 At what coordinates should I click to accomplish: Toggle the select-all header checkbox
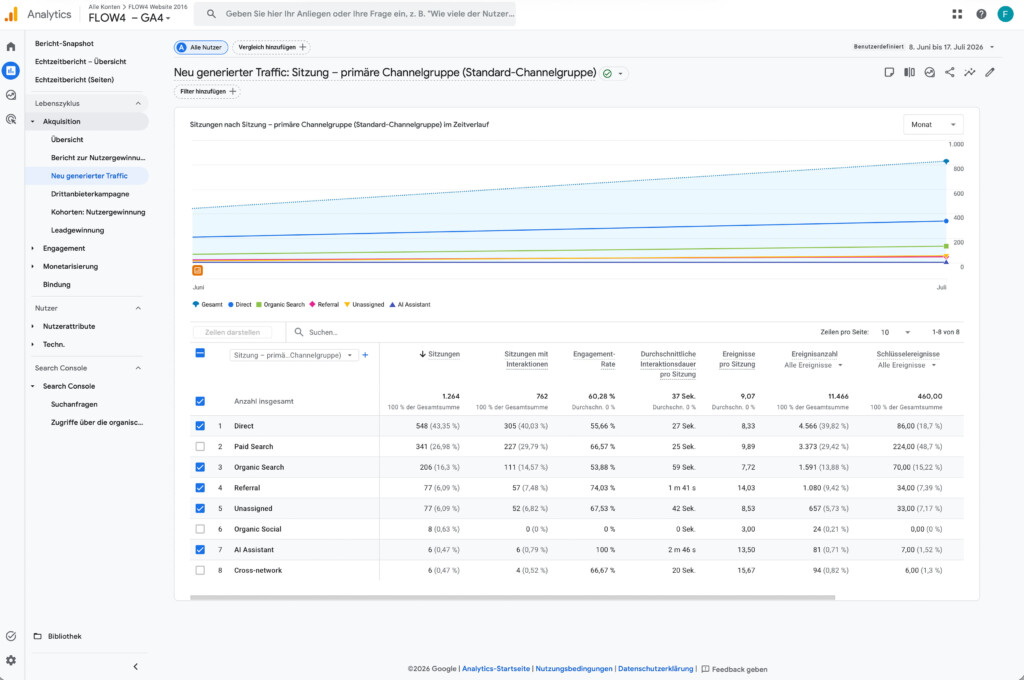click(x=200, y=353)
